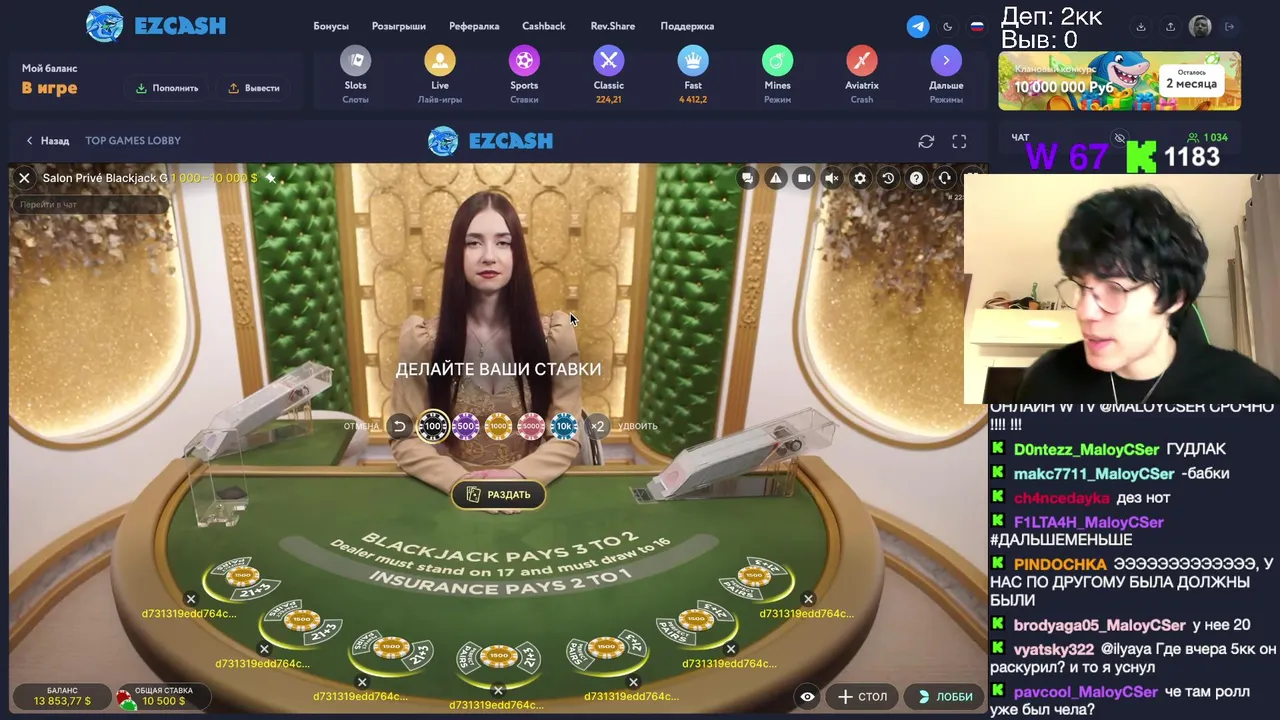Open the Aviatrix crash game icon

coord(862,62)
